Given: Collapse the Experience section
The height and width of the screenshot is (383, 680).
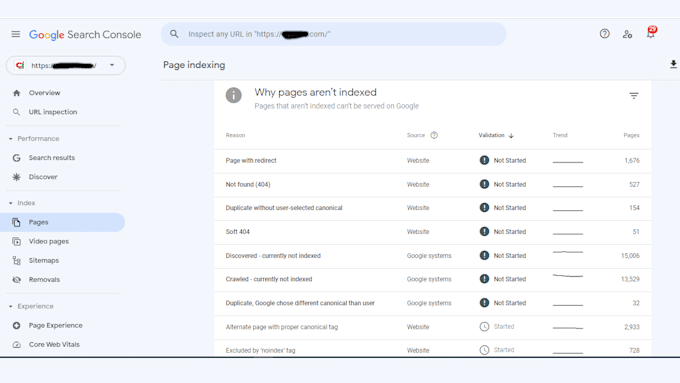Looking at the screenshot, I should (11, 306).
